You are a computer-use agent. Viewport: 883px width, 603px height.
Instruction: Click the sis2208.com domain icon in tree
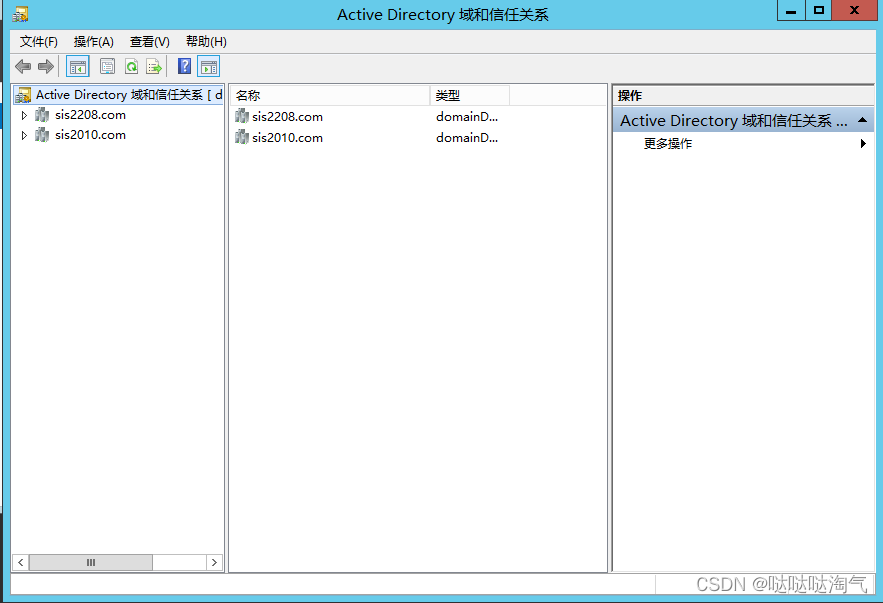click(42, 115)
